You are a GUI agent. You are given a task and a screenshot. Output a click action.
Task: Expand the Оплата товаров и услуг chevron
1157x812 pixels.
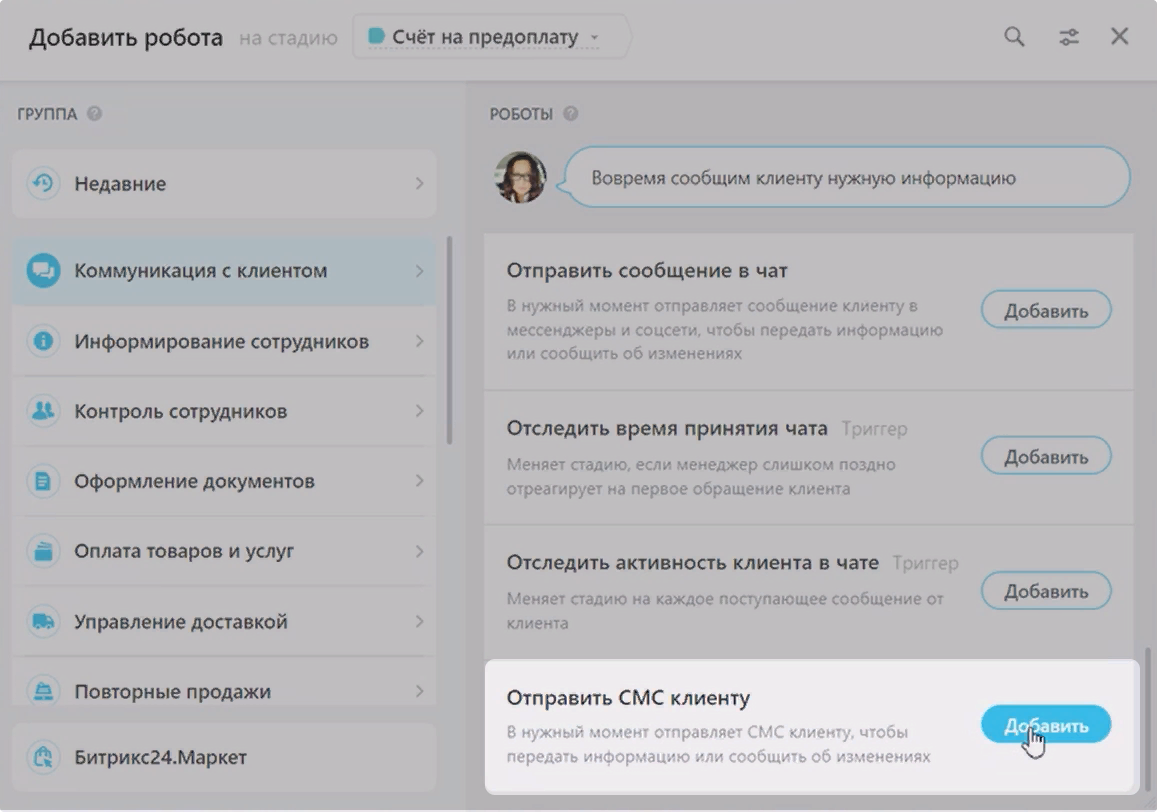(419, 551)
